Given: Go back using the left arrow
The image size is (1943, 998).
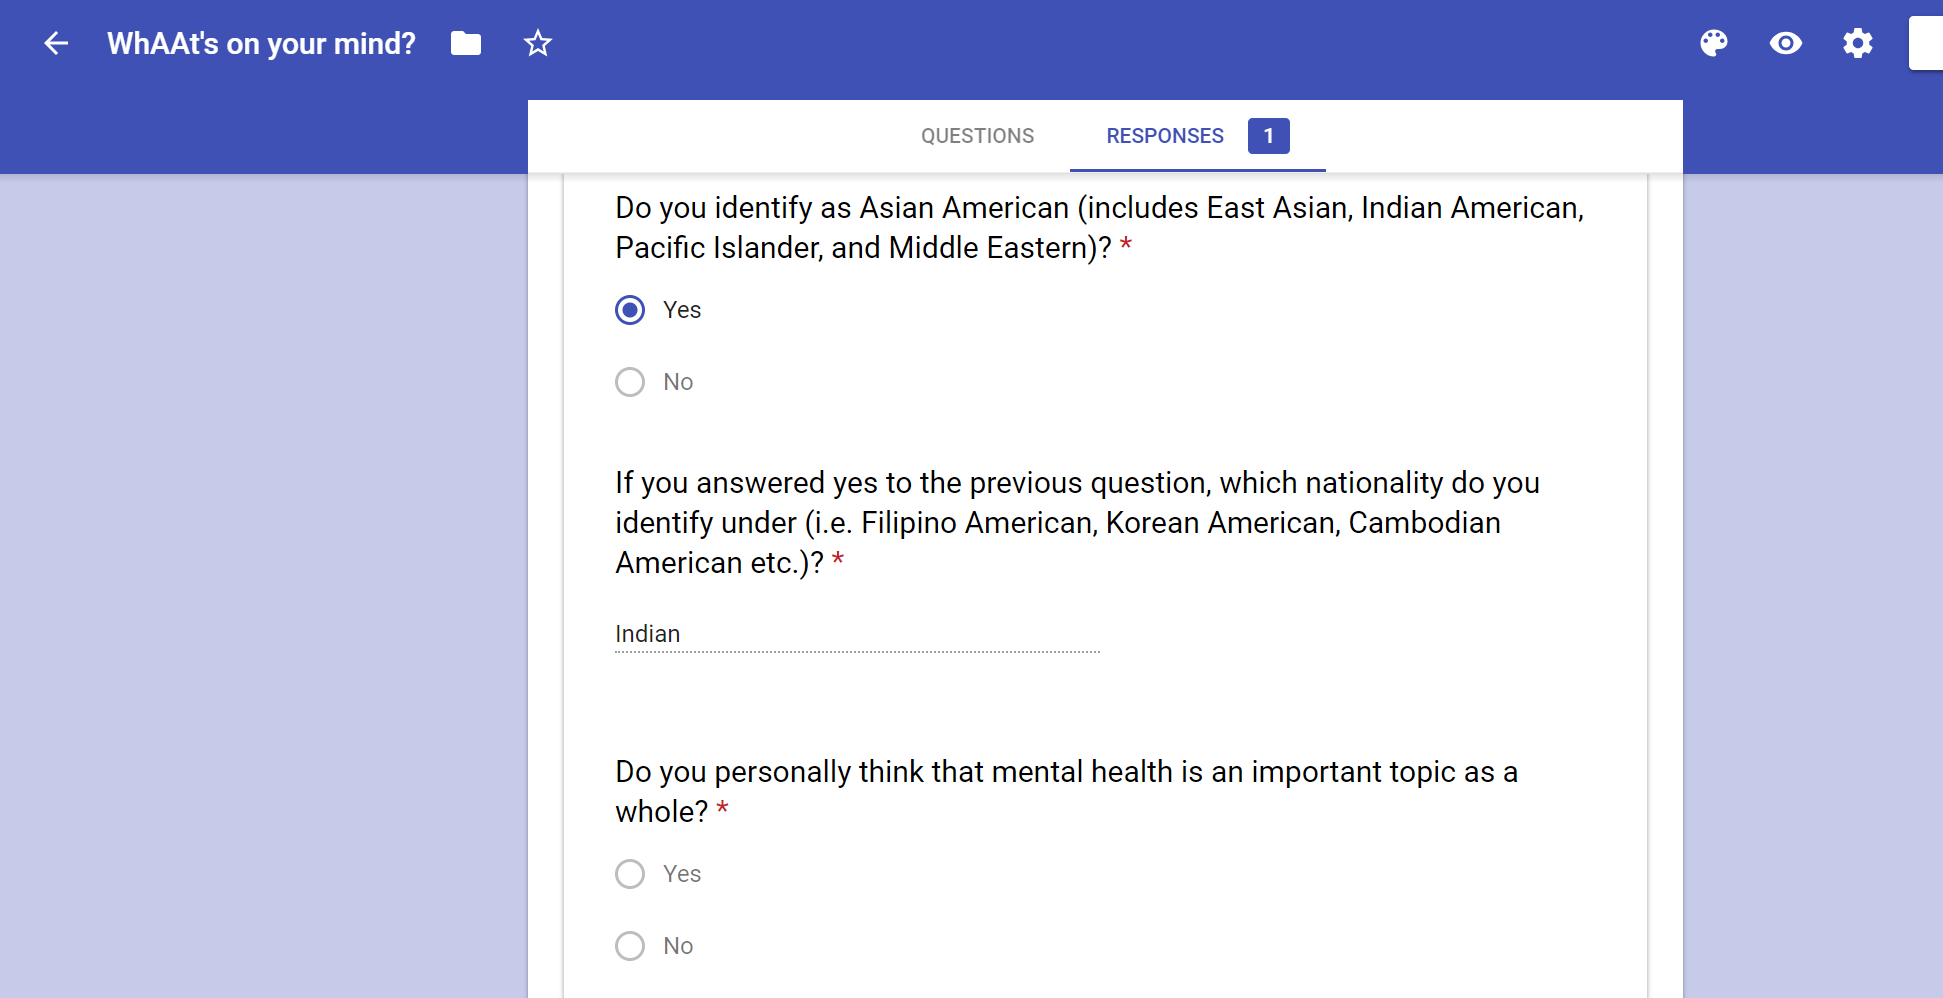Looking at the screenshot, I should click(x=56, y=43).
